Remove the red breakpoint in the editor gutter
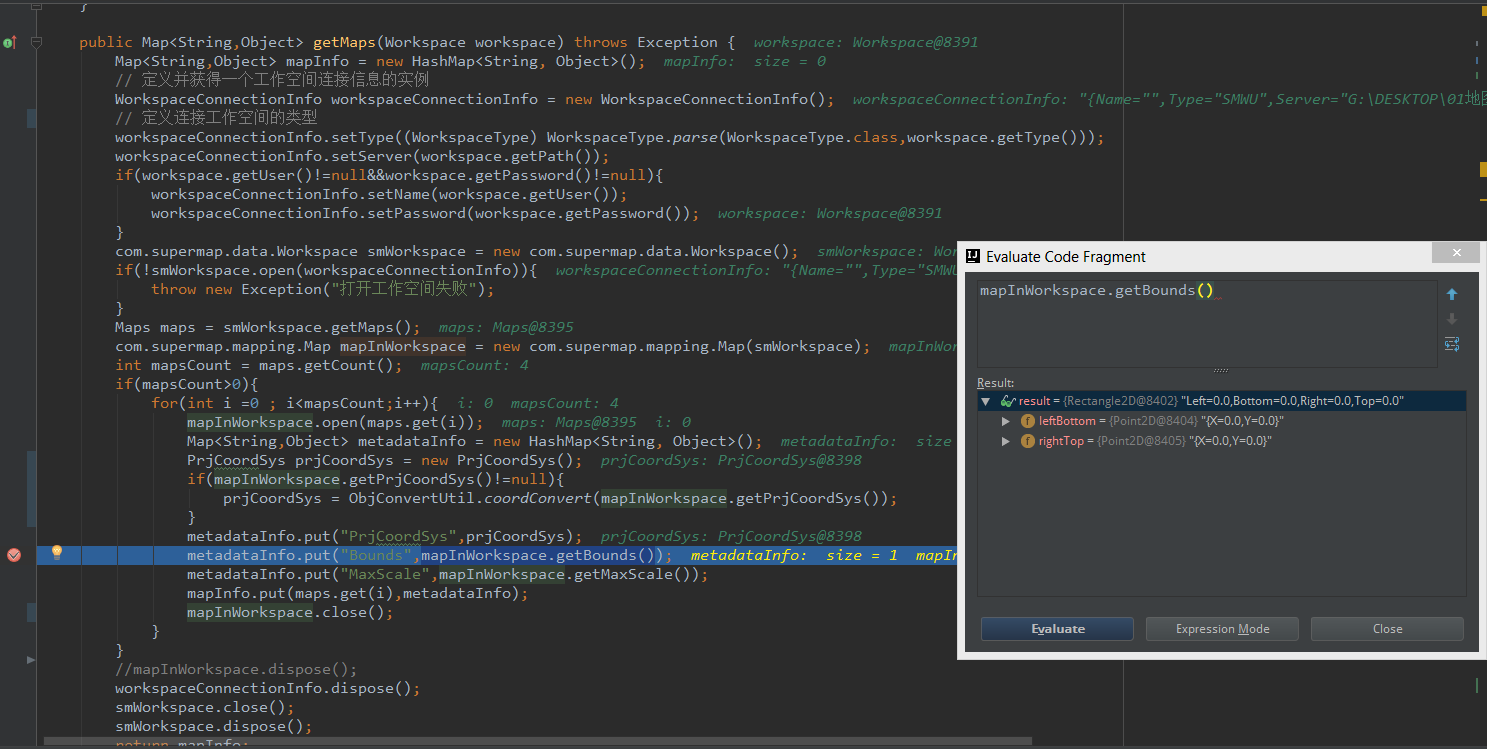 coord(14,555)
